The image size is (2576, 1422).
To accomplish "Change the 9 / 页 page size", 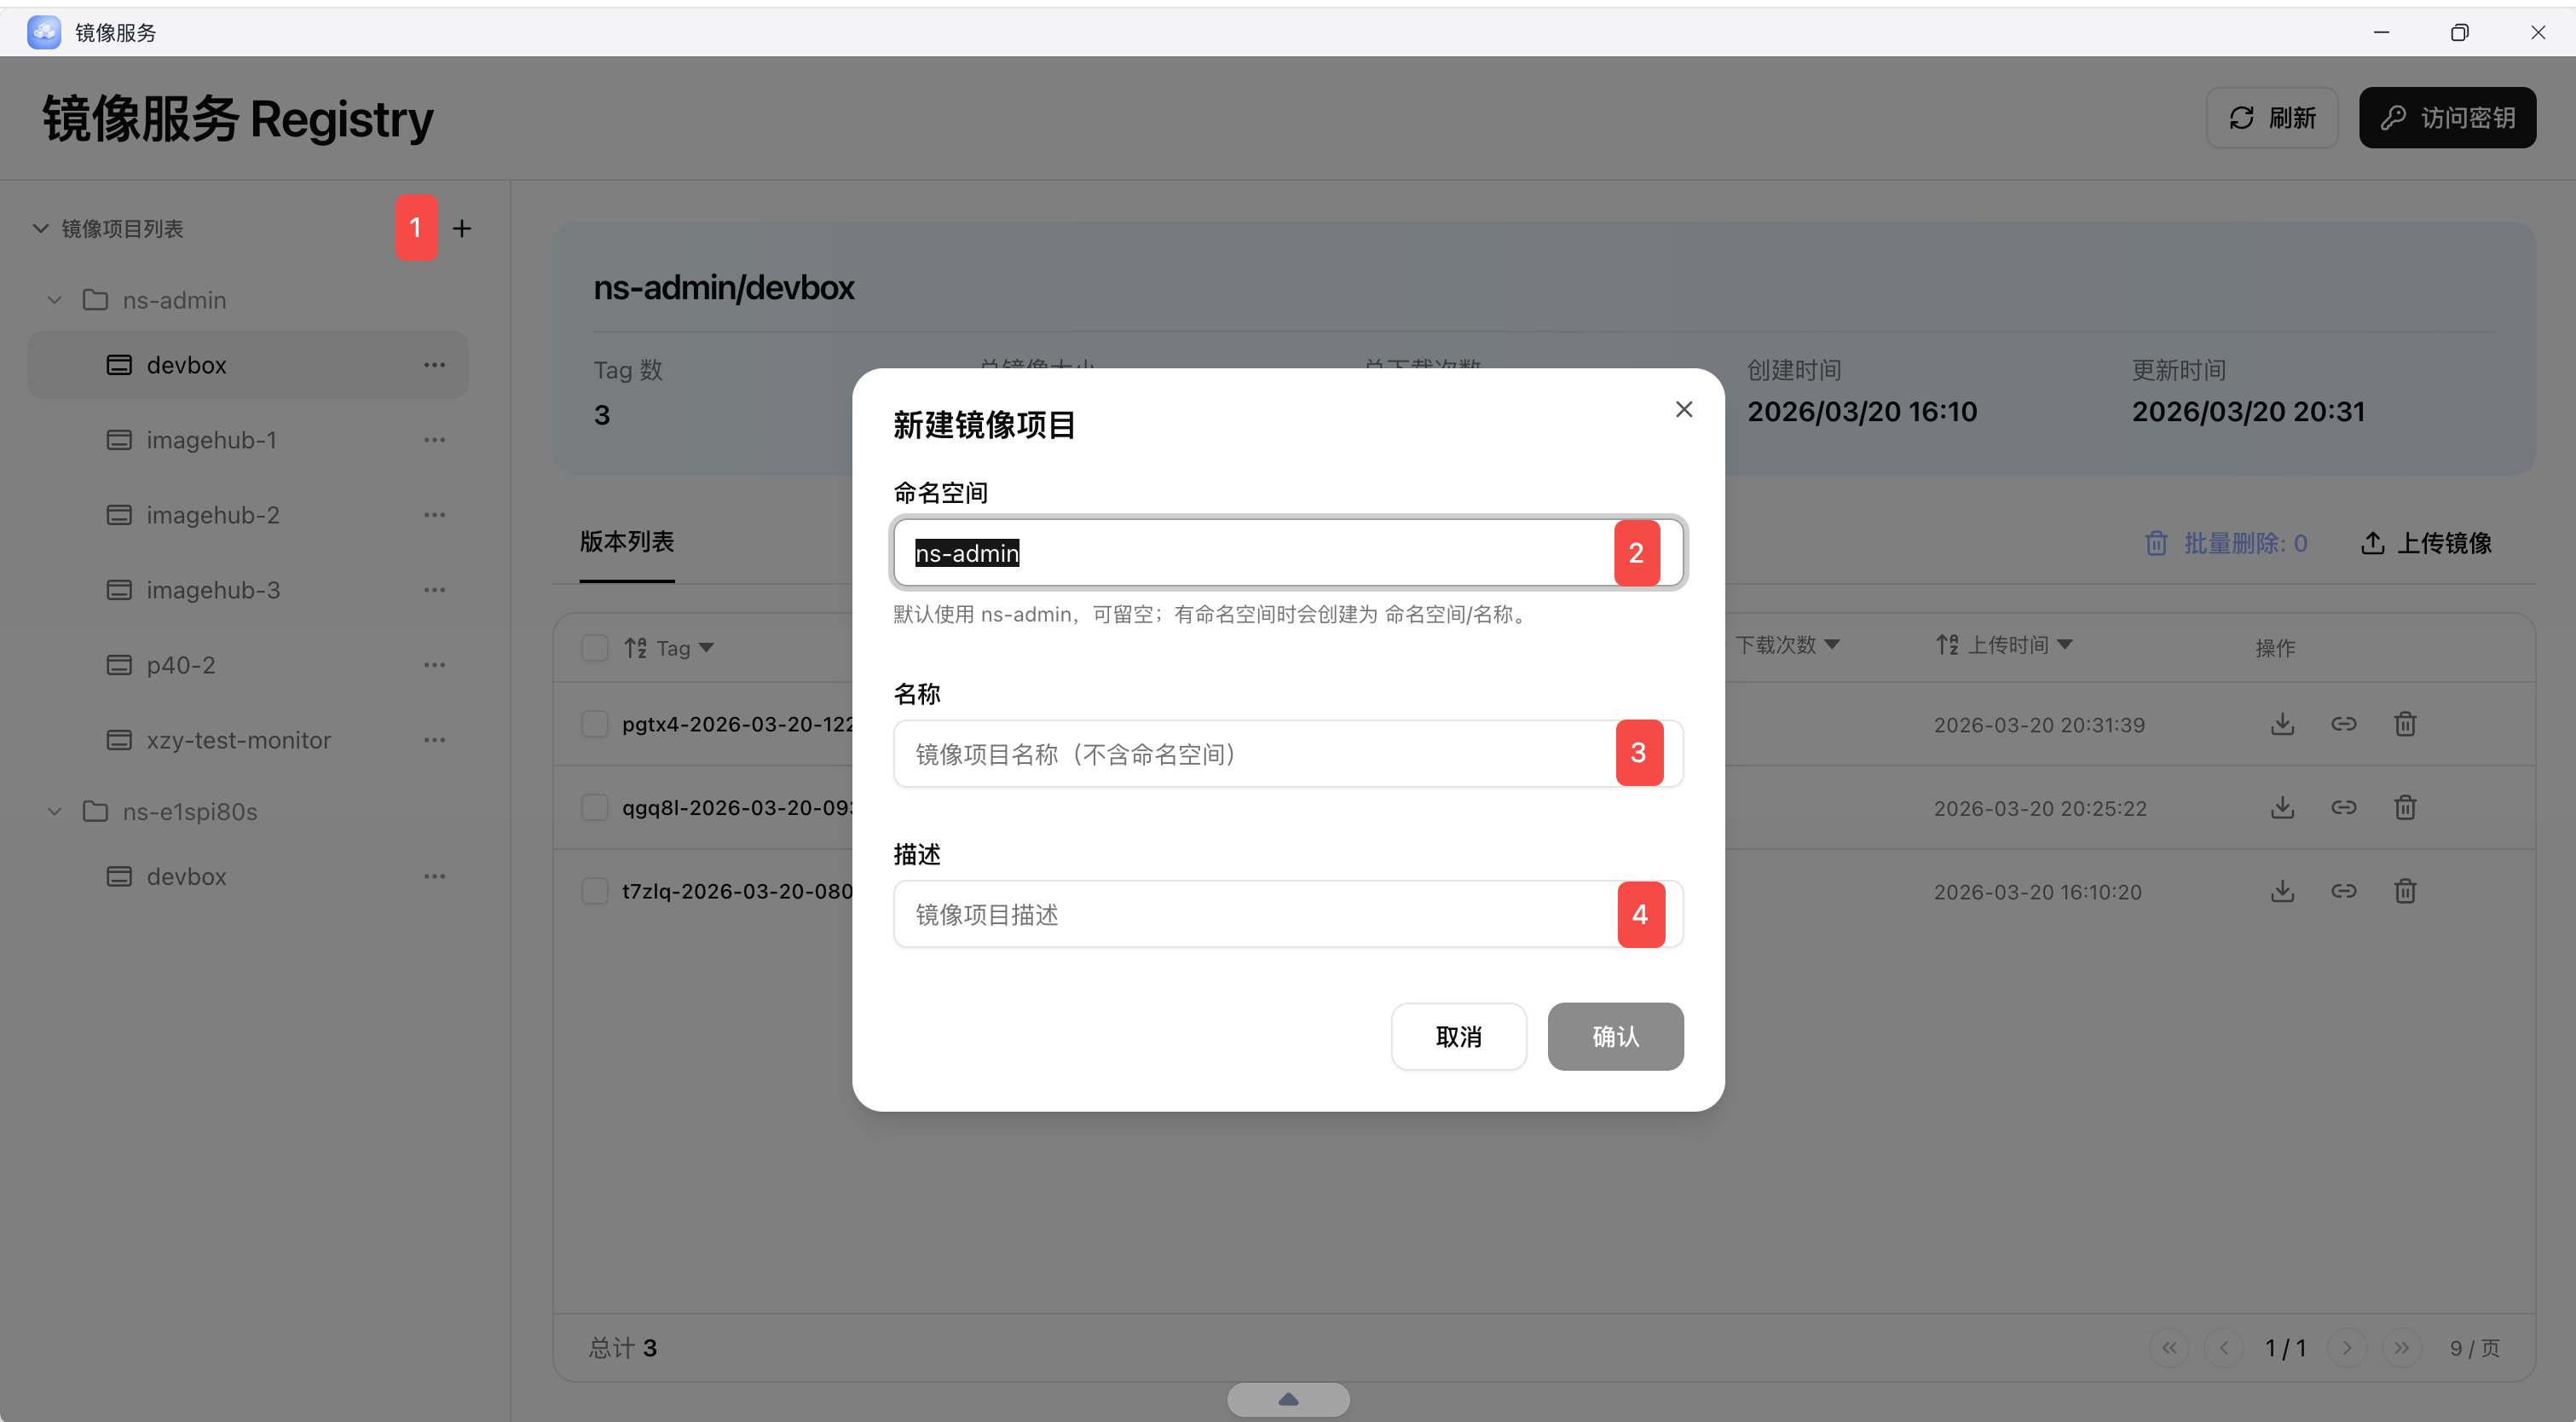I will (x=2474, y=1348).
